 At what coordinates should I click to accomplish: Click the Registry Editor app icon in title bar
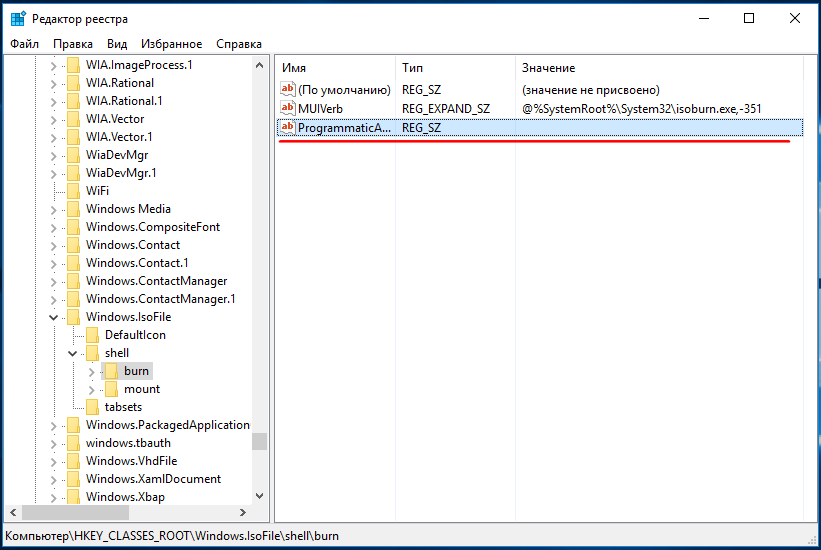(18, 18)
